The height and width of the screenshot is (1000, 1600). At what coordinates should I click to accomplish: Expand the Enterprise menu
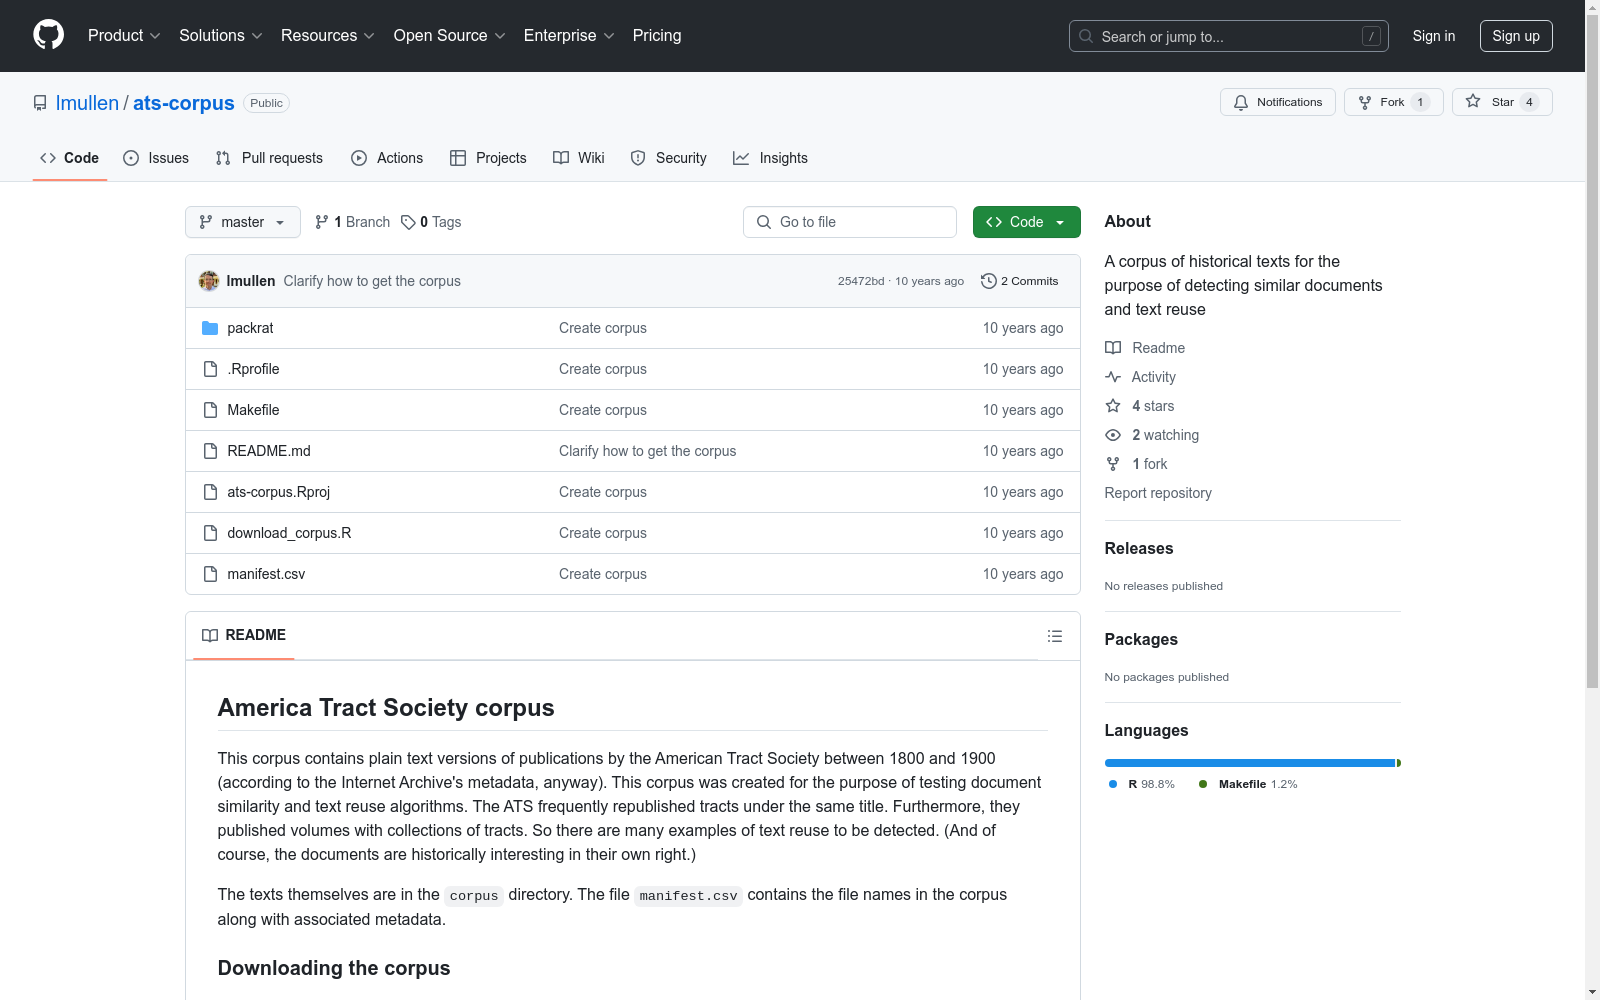[x=570, y=35]
